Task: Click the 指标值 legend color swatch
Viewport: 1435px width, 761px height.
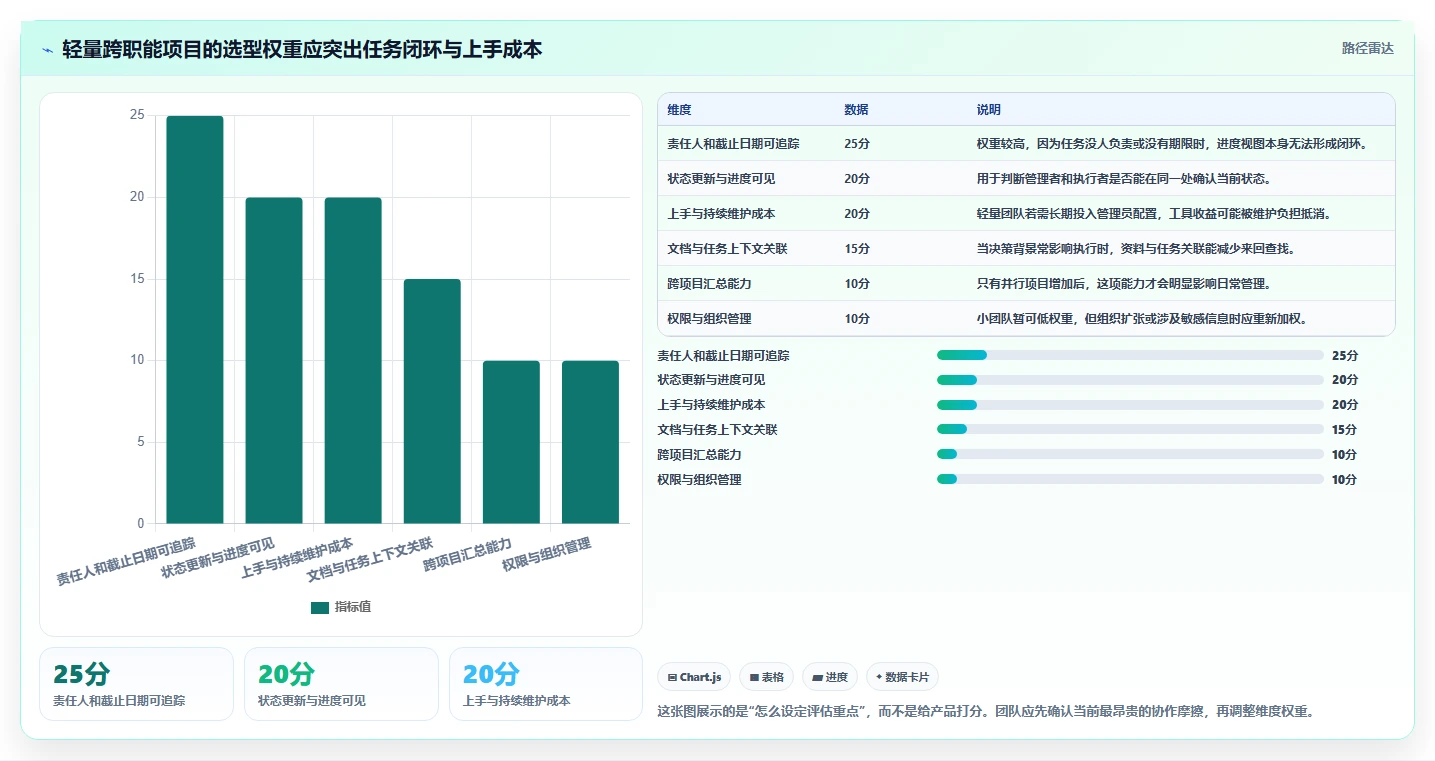Action: pos(320,607)
